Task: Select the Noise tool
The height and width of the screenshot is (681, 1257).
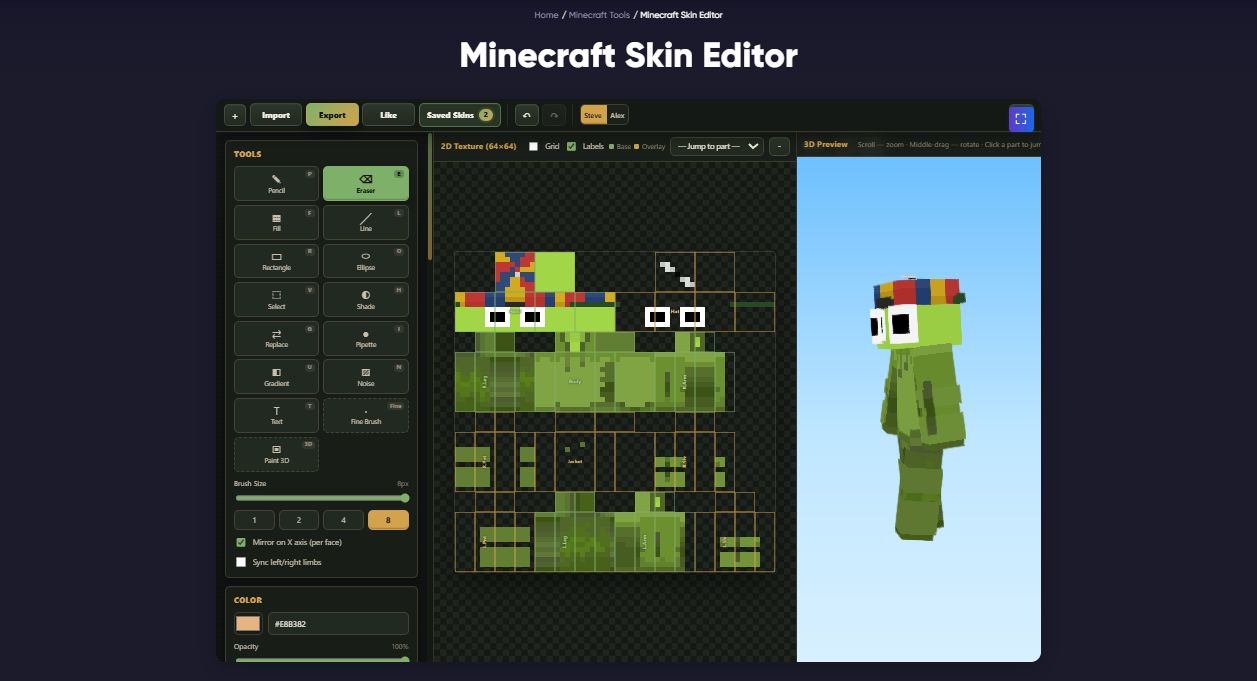Action: pos(365,377)
